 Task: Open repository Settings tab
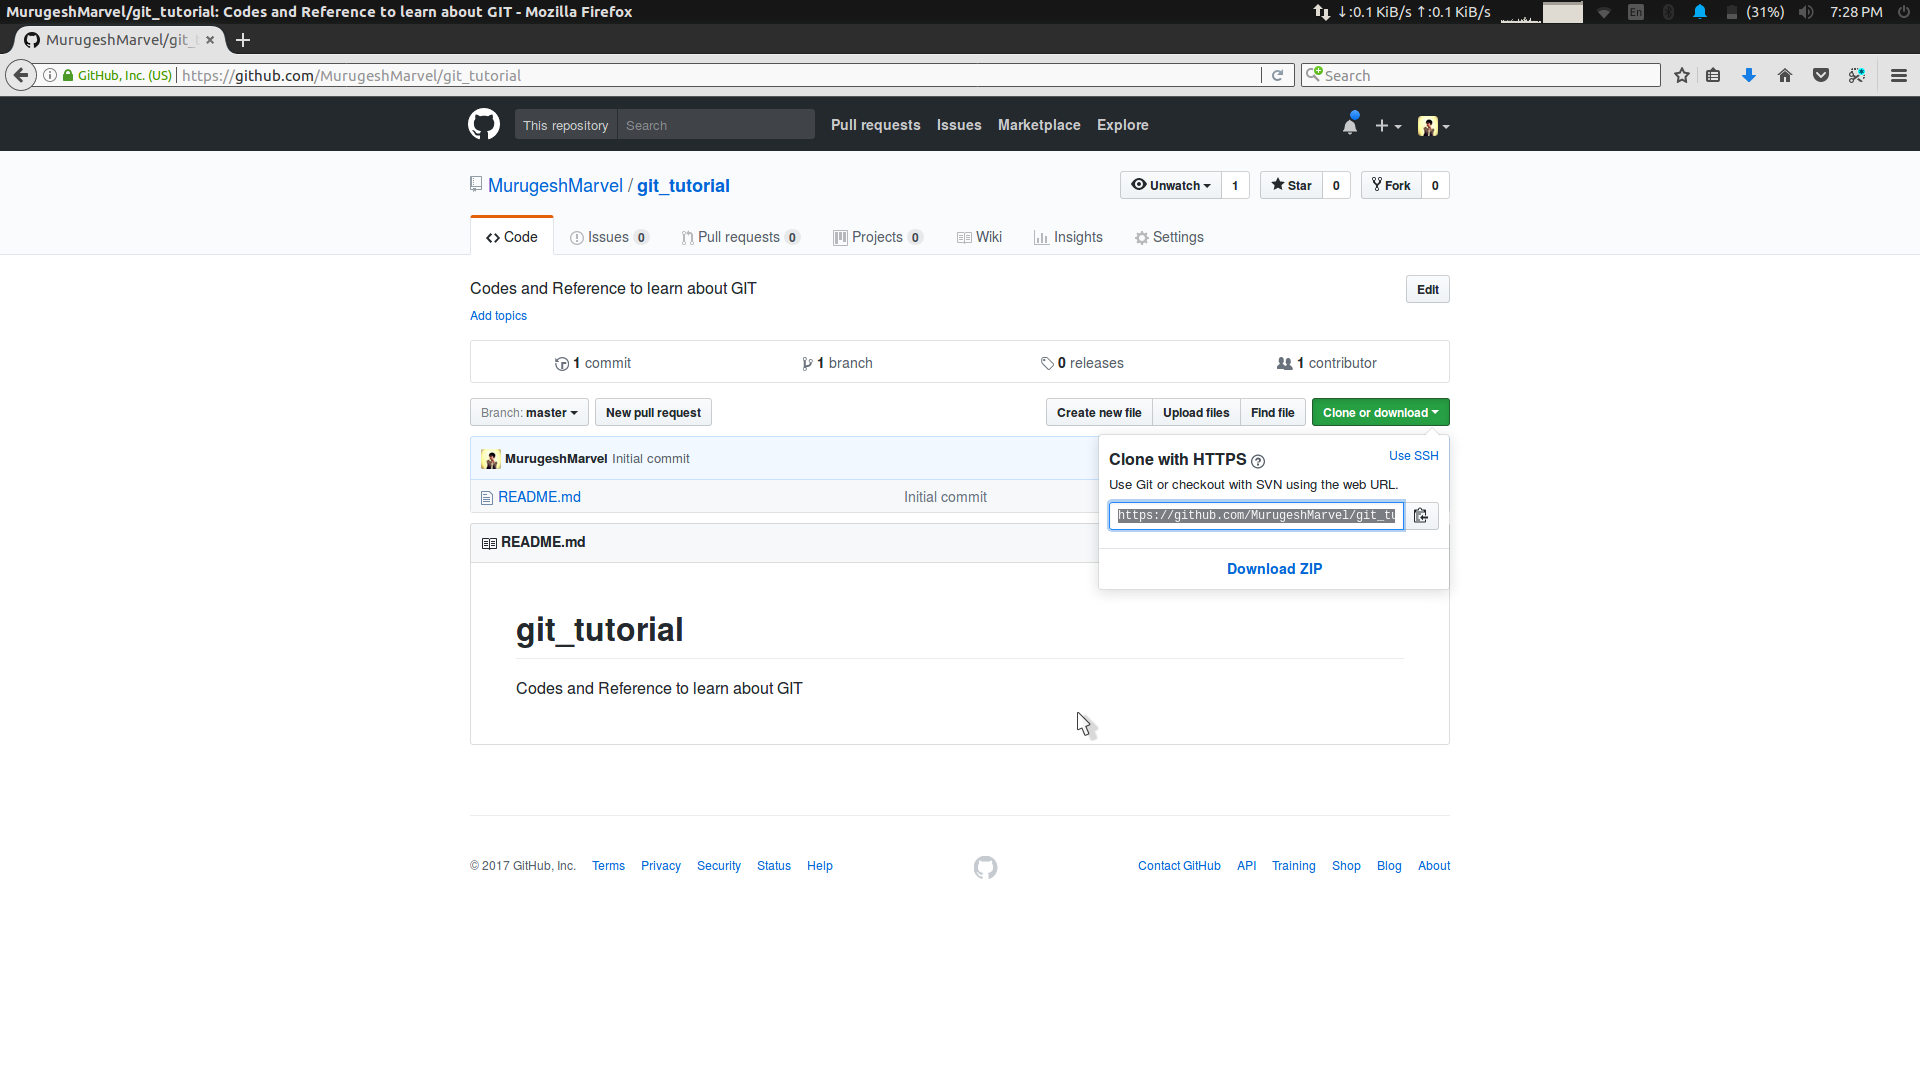(1169, 237)
